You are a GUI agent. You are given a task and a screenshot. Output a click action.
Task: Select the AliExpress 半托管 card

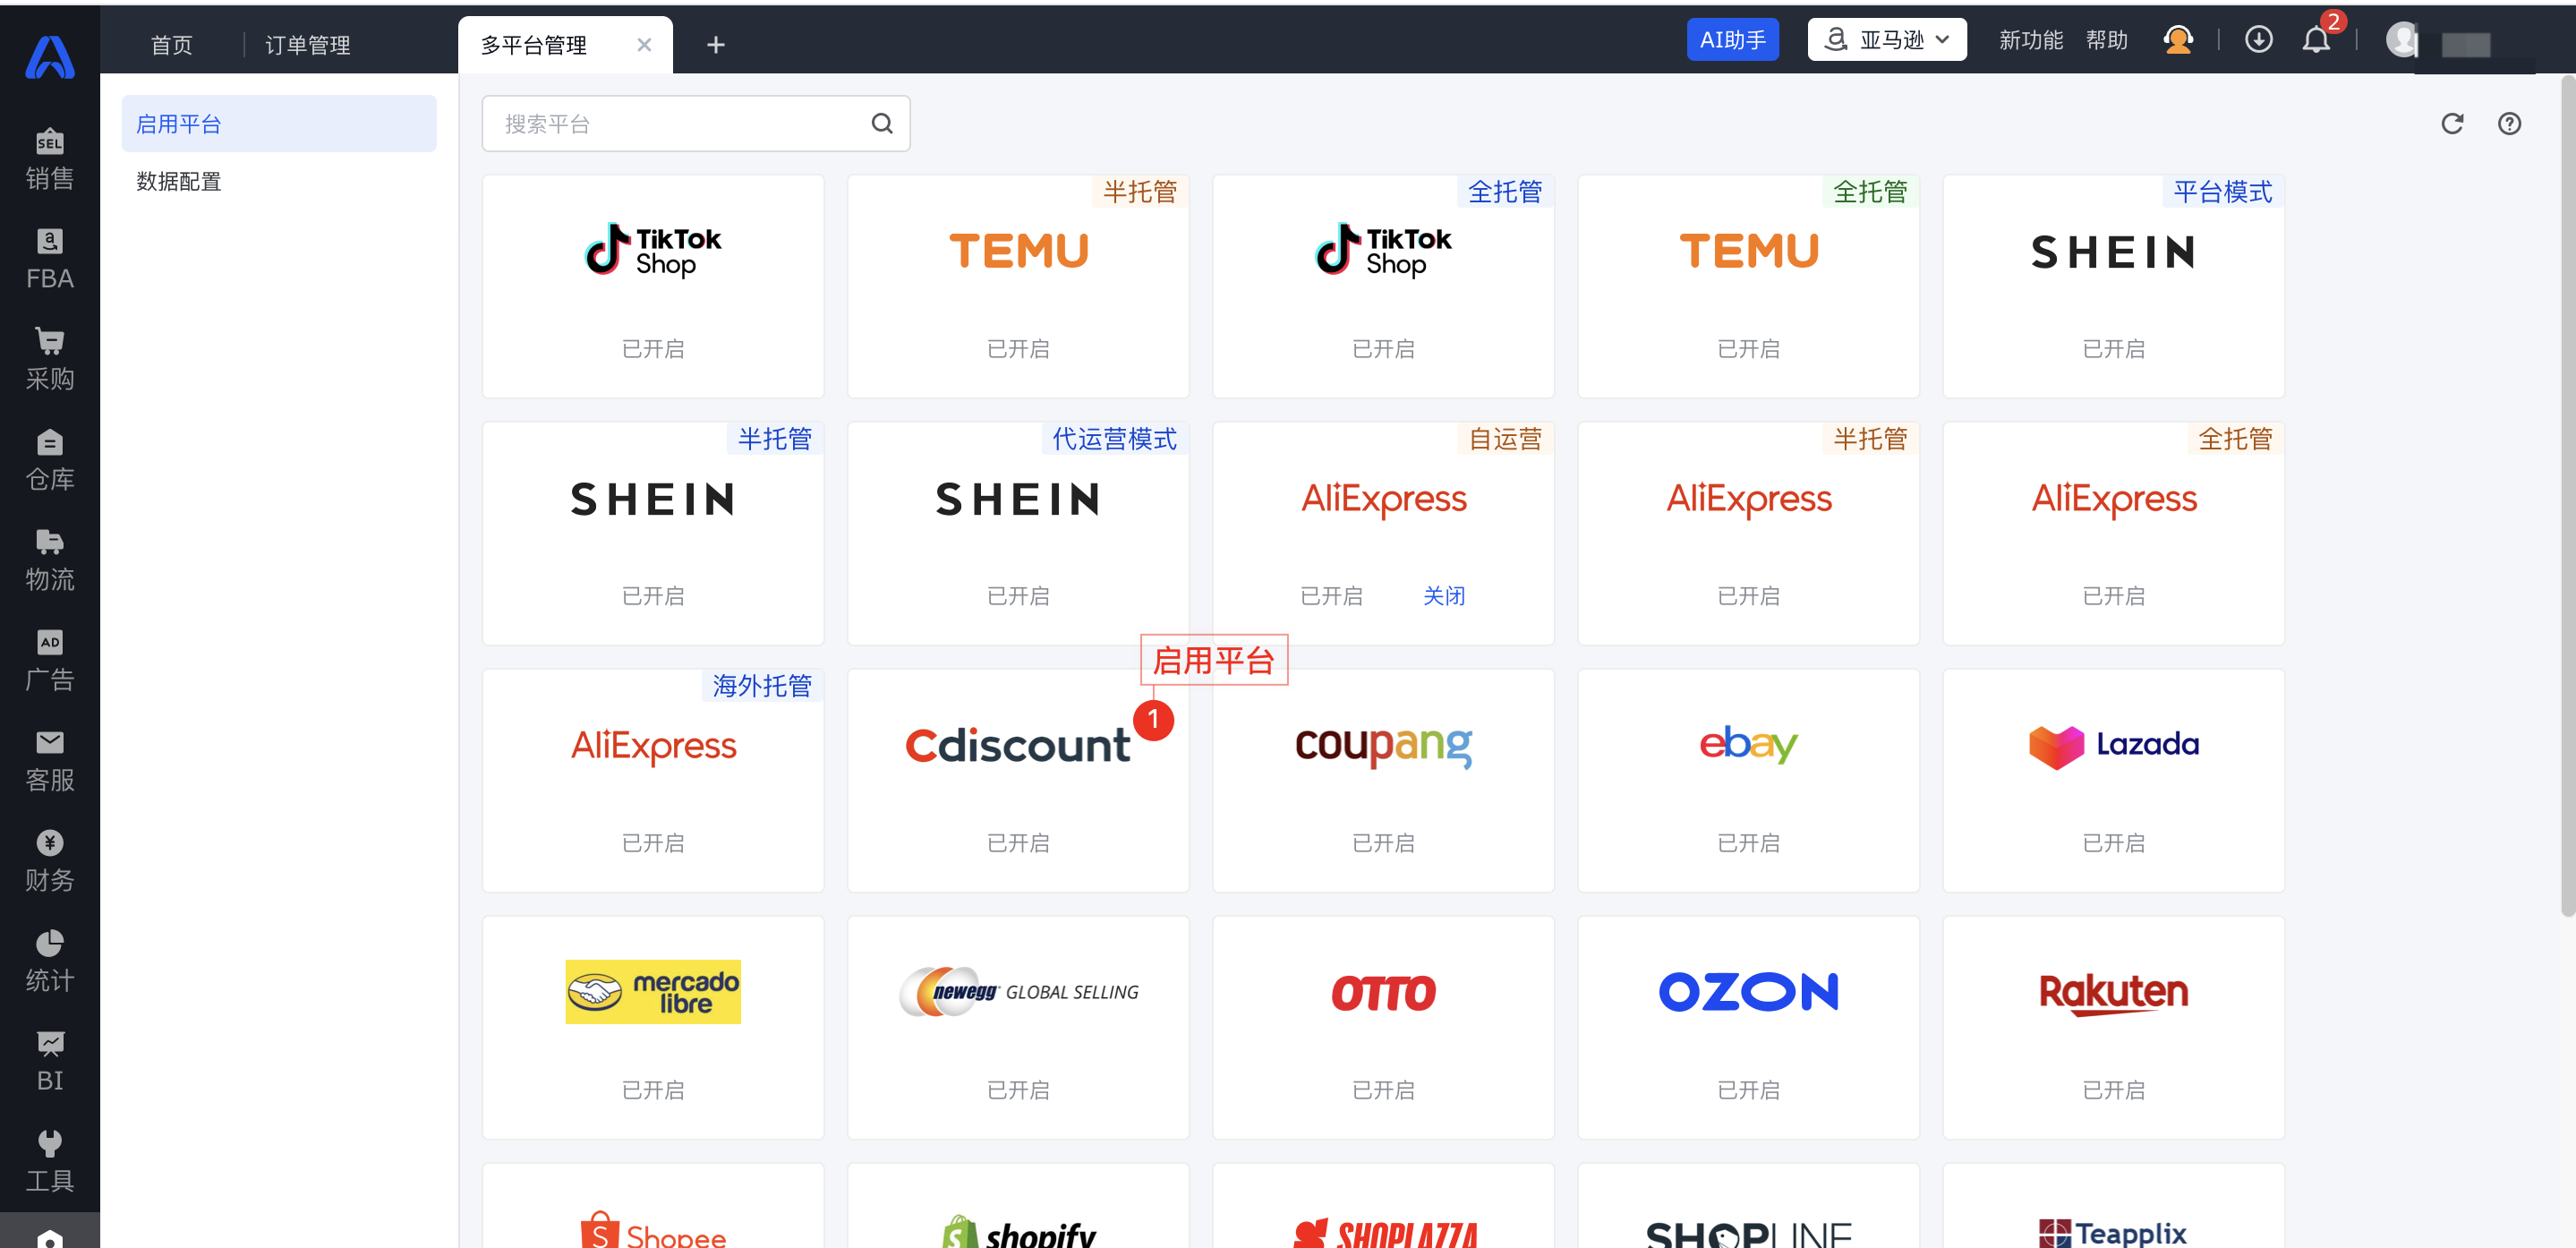[1748, 533]
